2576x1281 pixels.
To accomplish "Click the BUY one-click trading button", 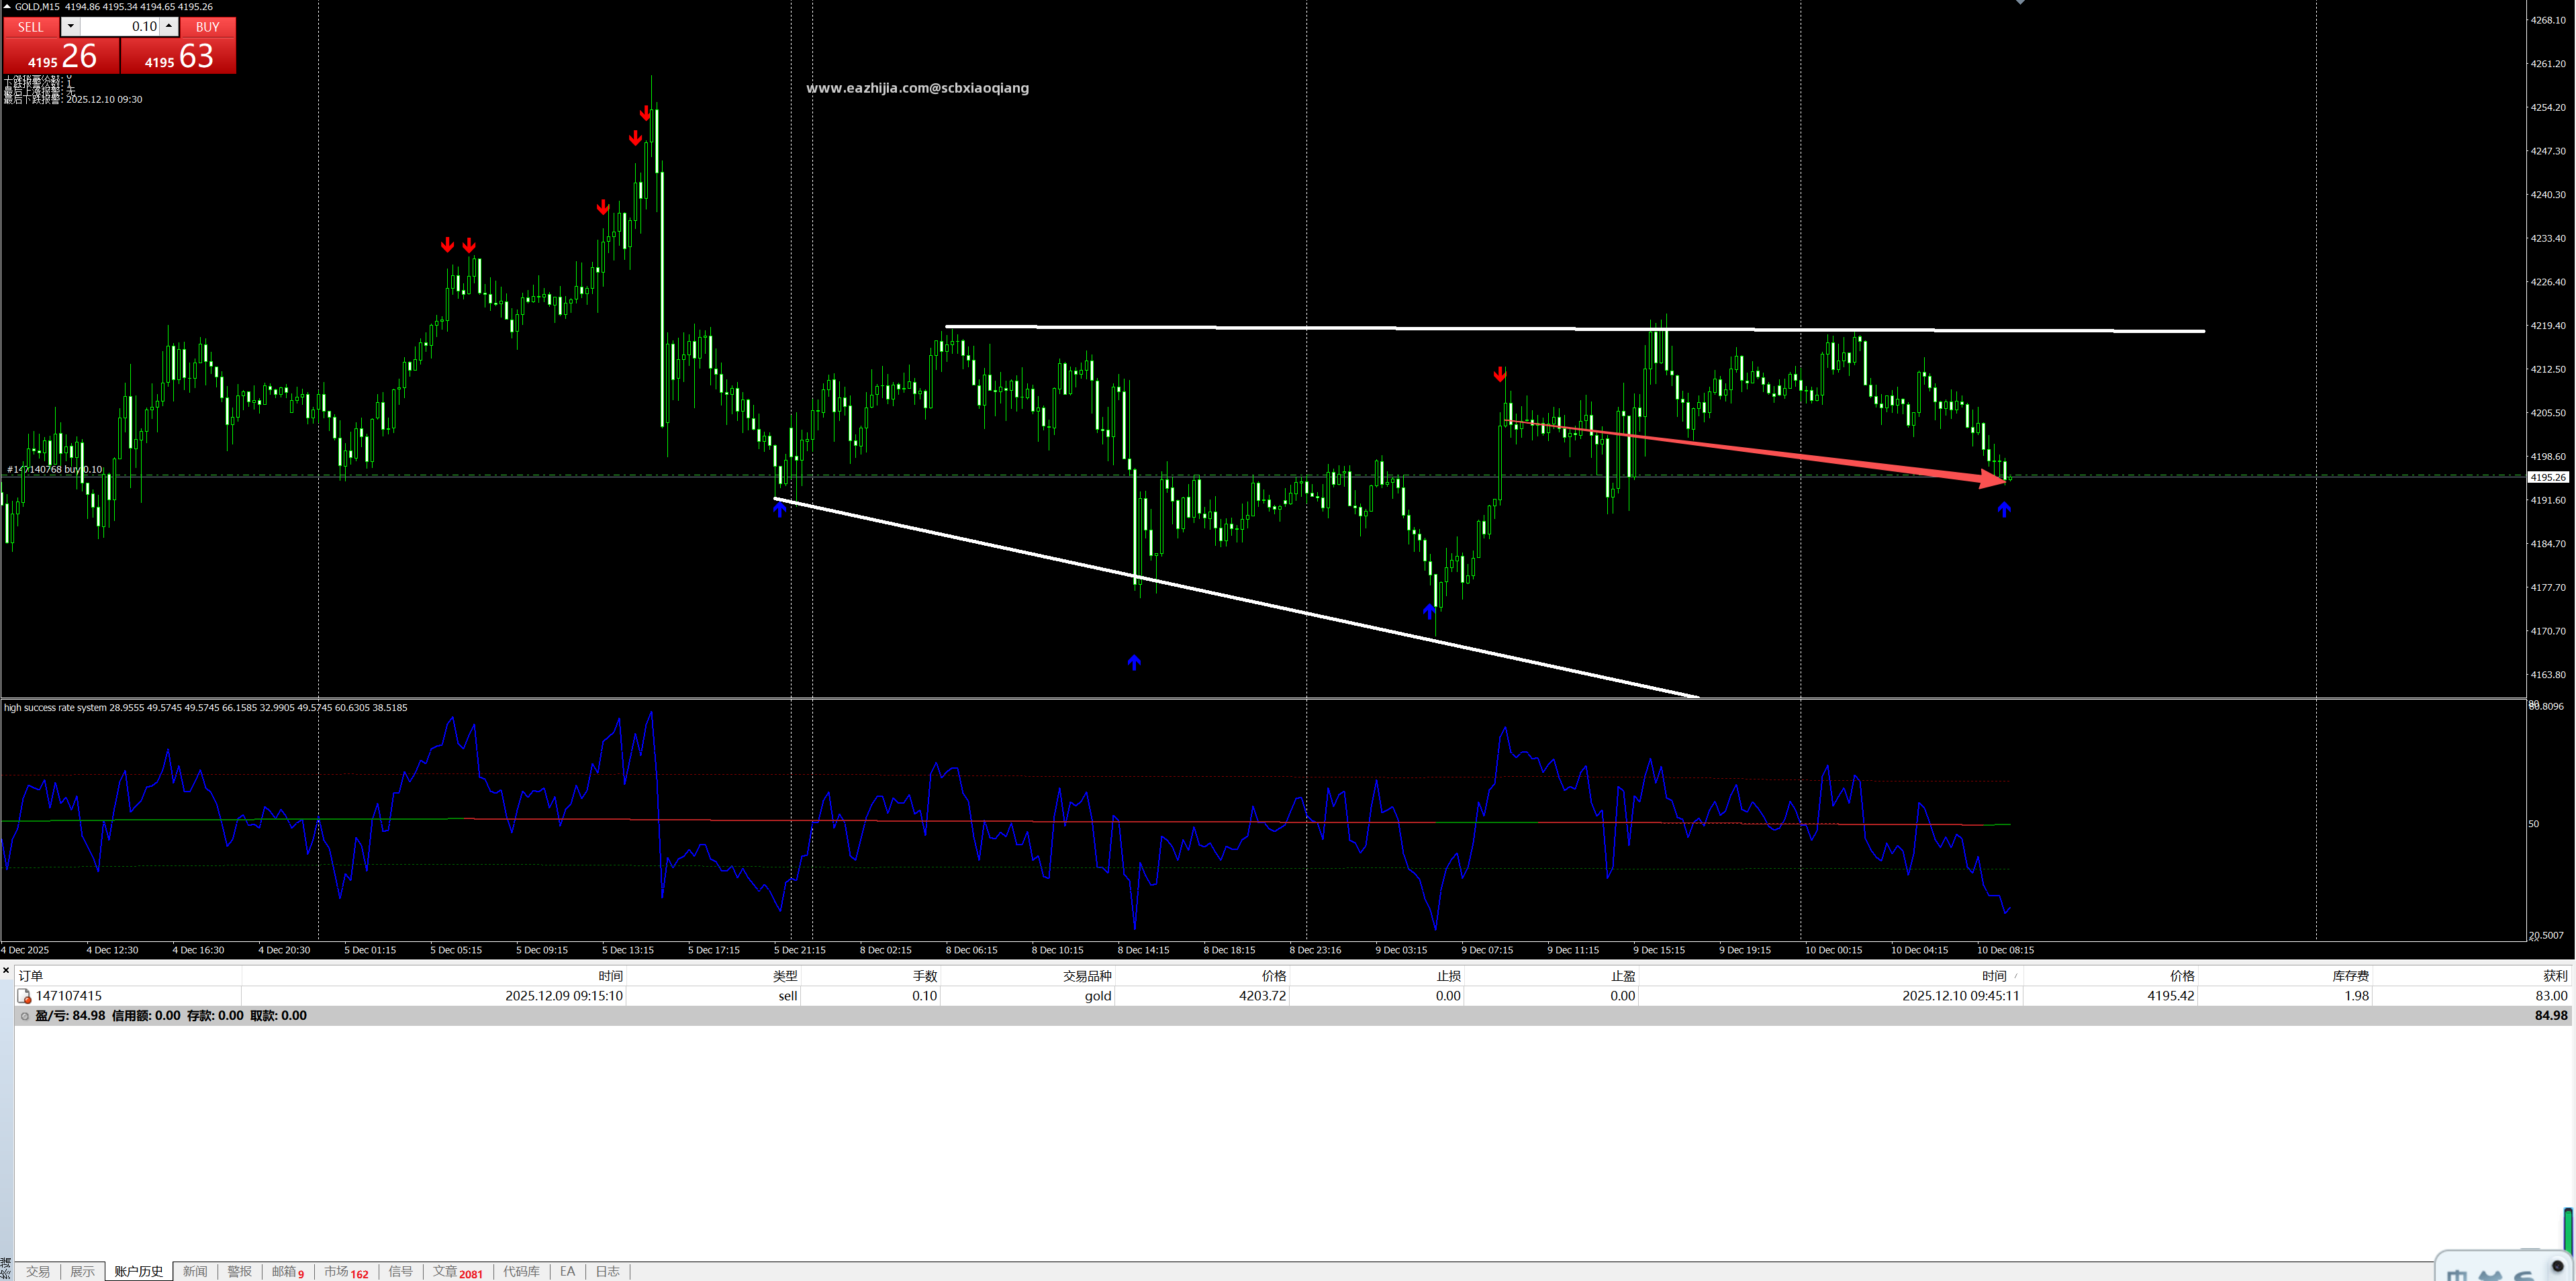I will (207, 27).
